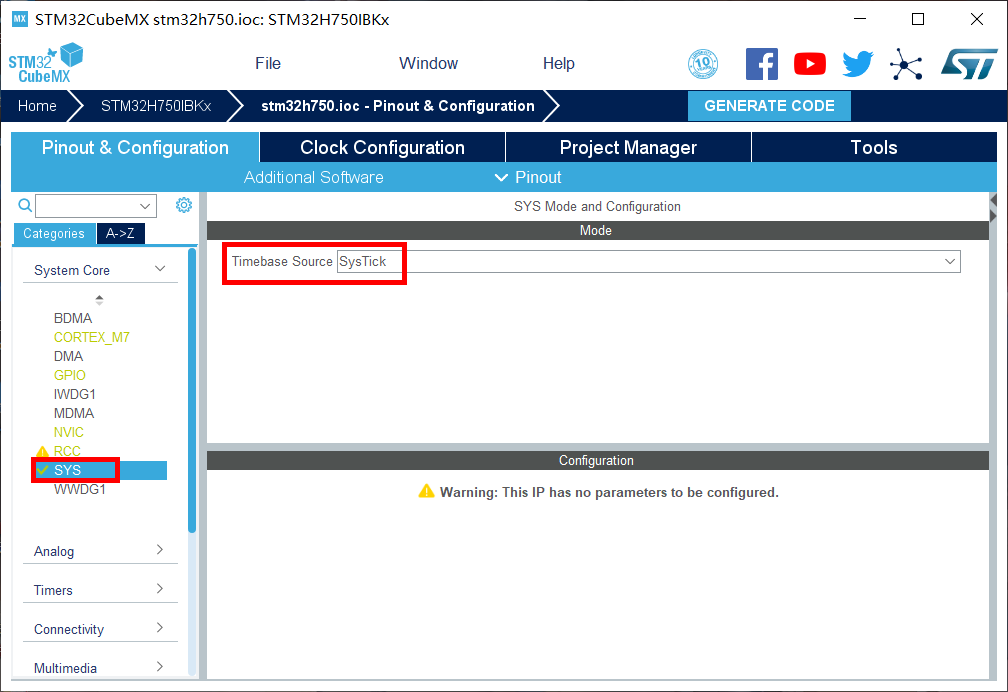
Task: Go to Home breadcrumb
Action: click(37, 106)
